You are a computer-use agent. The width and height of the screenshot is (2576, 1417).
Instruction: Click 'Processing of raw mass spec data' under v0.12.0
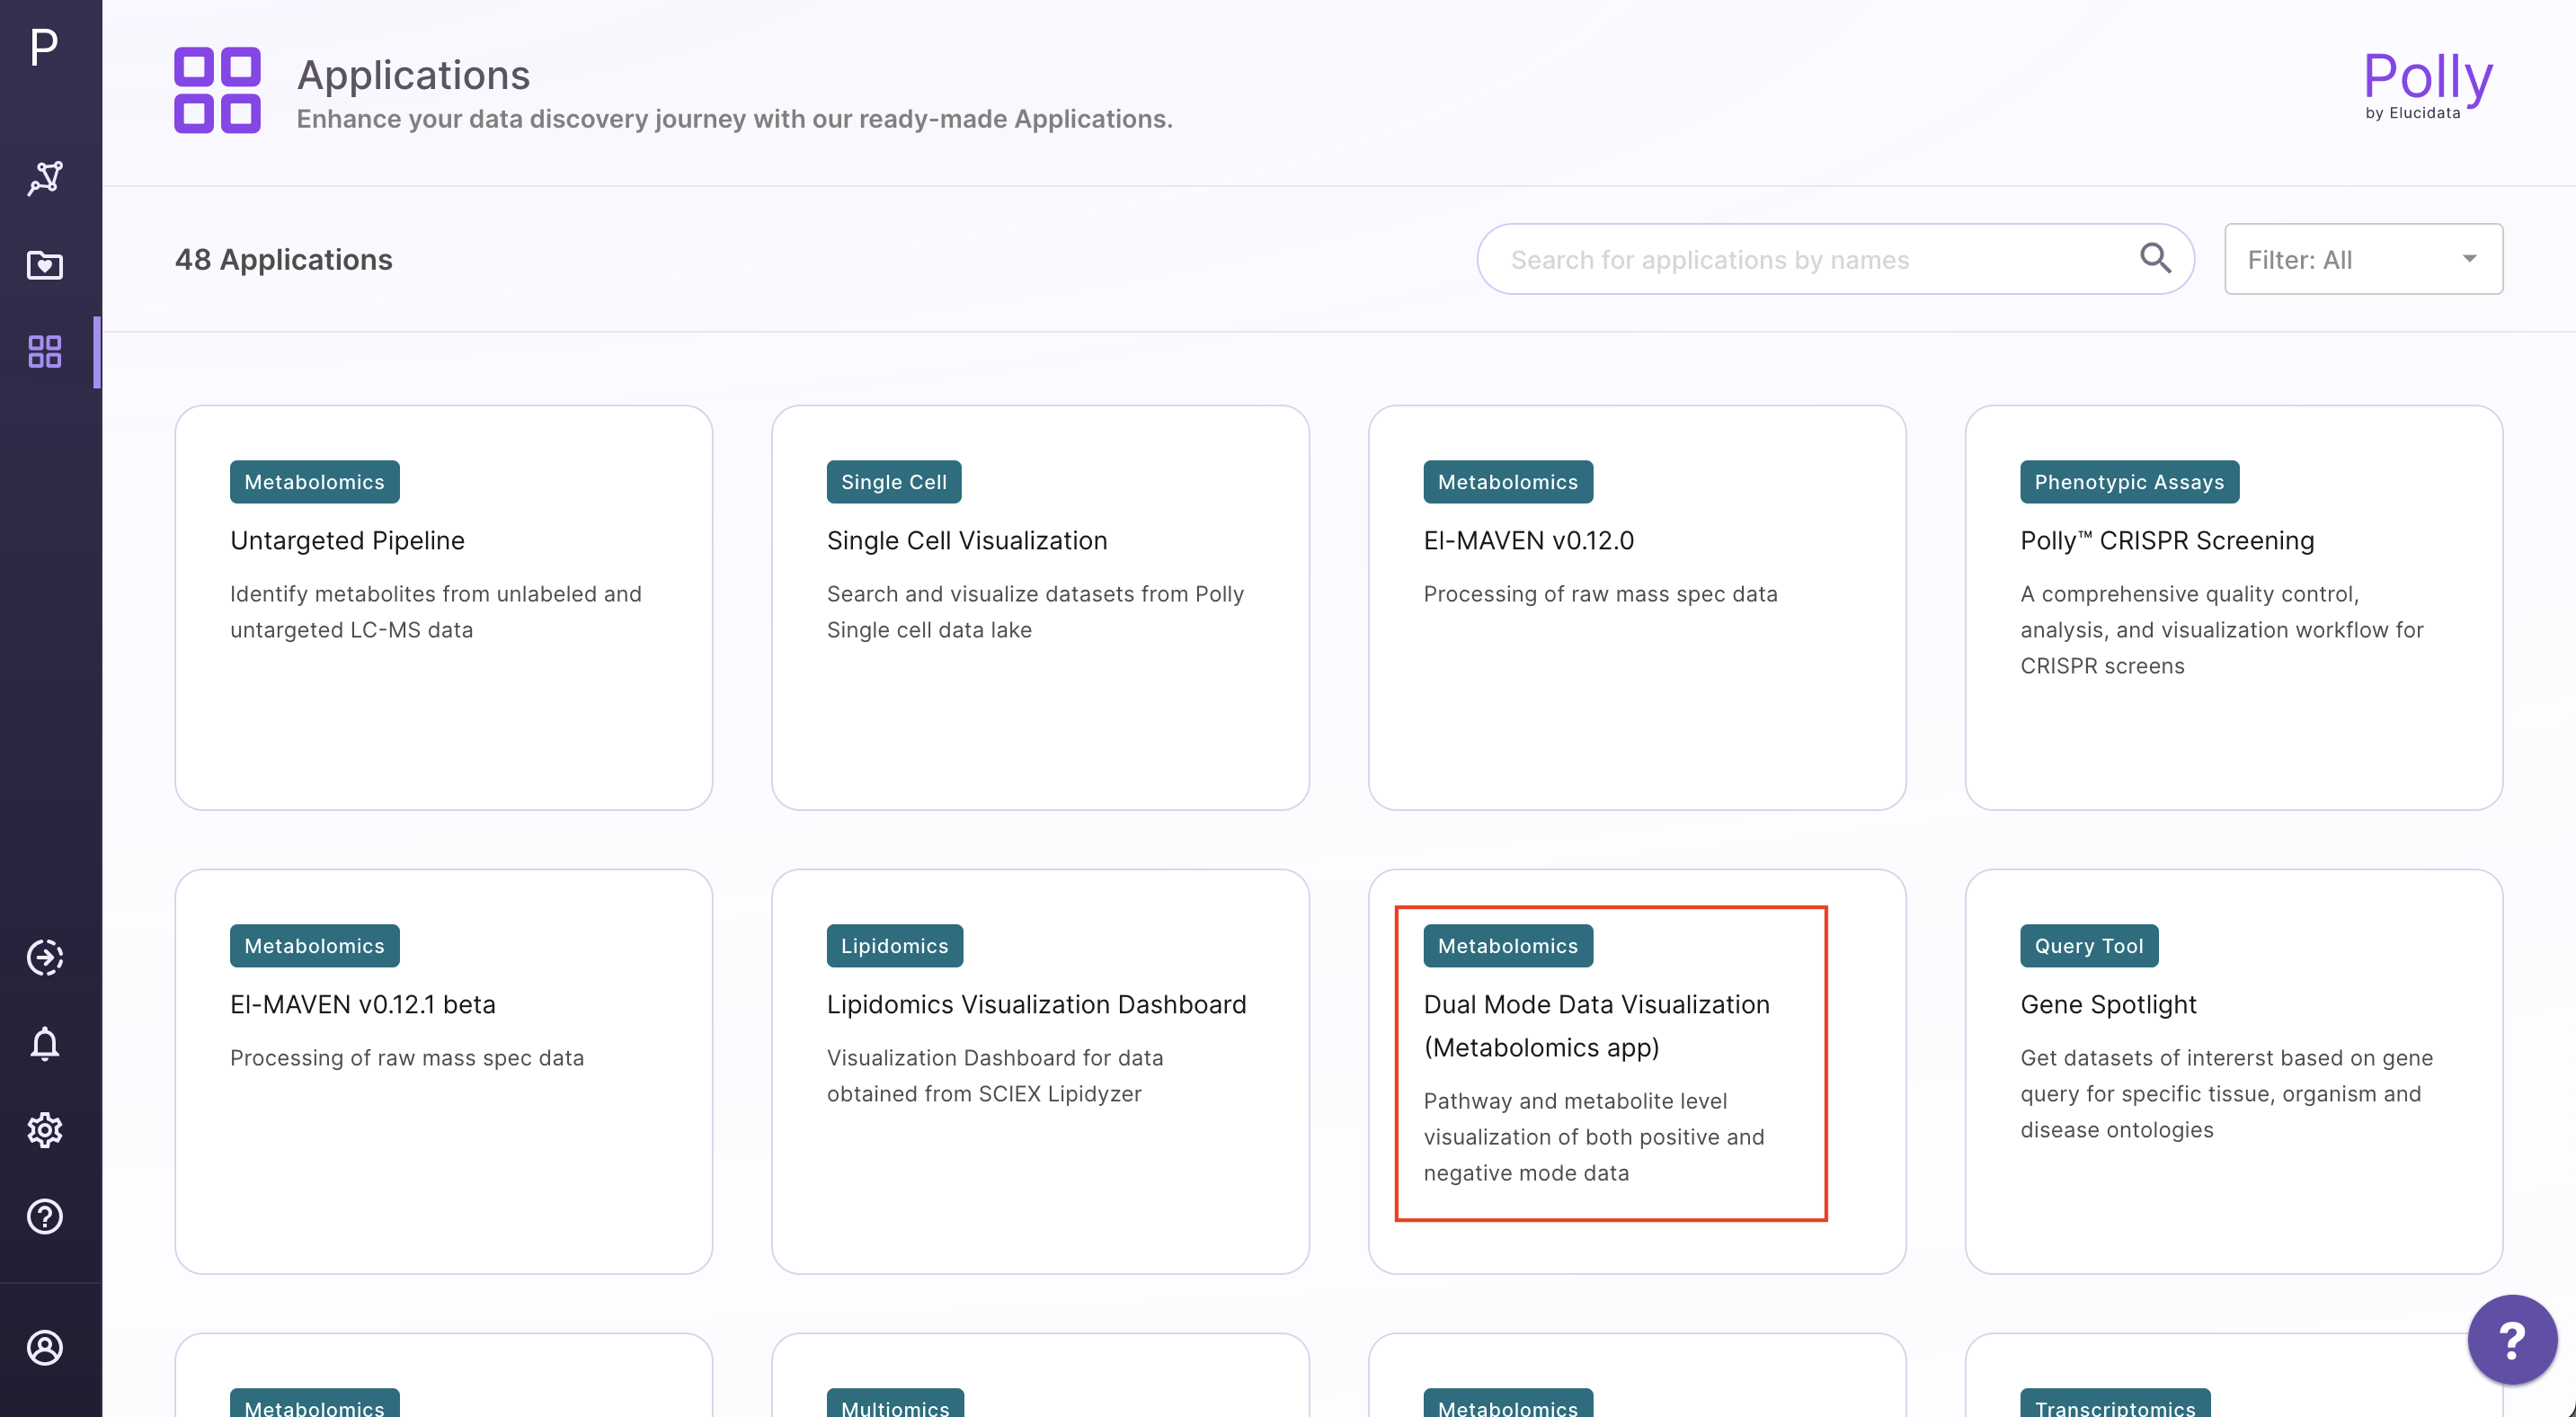1600,594
